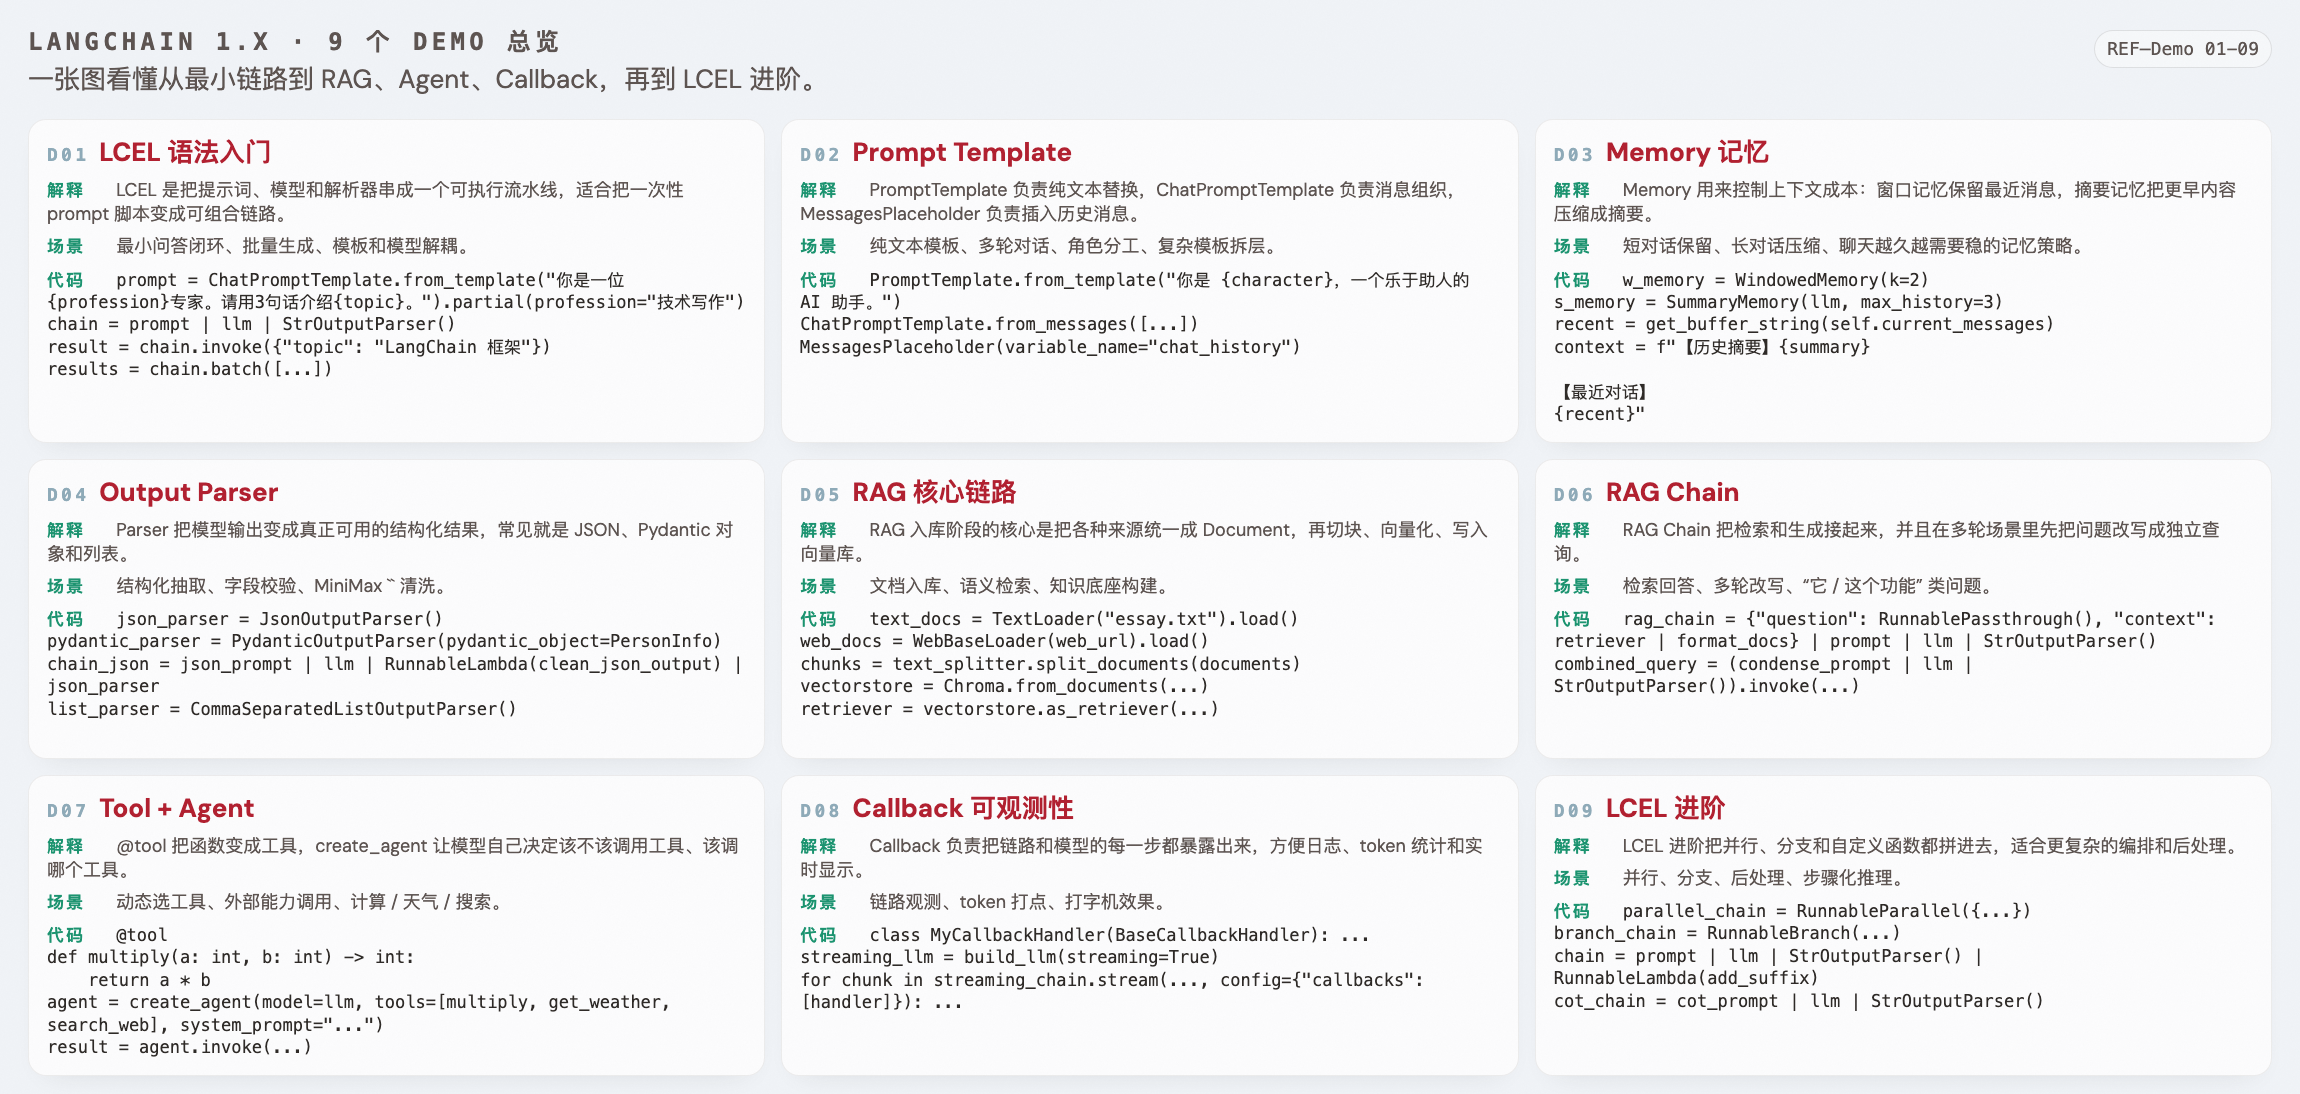Click 场景 label in Callback 可观测性 card
Screen dimensions: 2300x1094
point(818,902)
